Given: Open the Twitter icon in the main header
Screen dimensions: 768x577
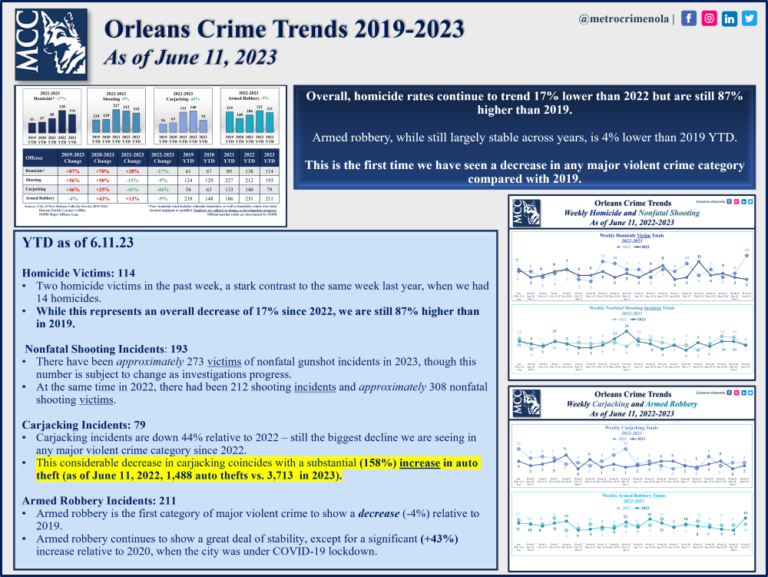Looking at the screenshot, I should (750, 19).
